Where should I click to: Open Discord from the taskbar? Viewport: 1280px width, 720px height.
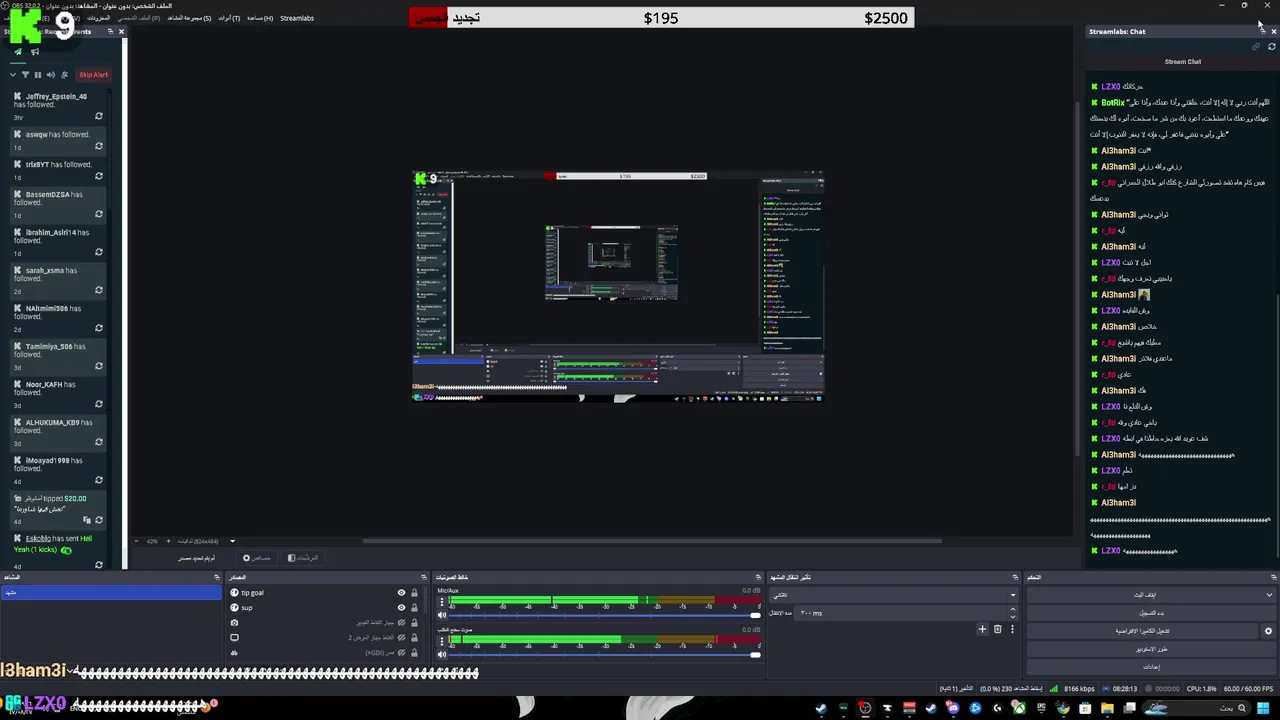(x=953, y=708)
